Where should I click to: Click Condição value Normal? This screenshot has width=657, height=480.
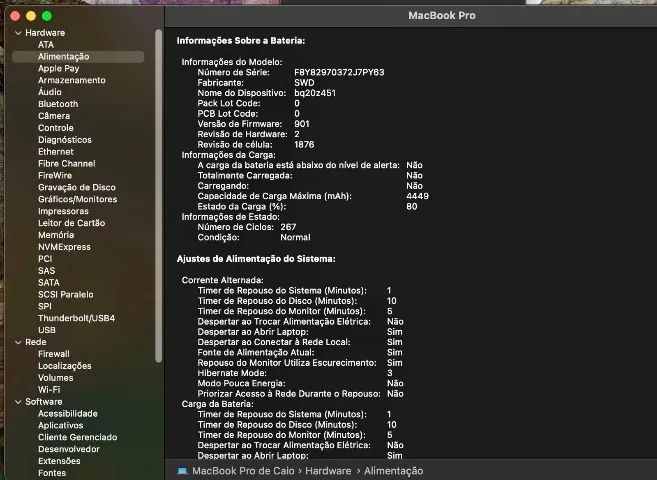[x=295, y=237]
